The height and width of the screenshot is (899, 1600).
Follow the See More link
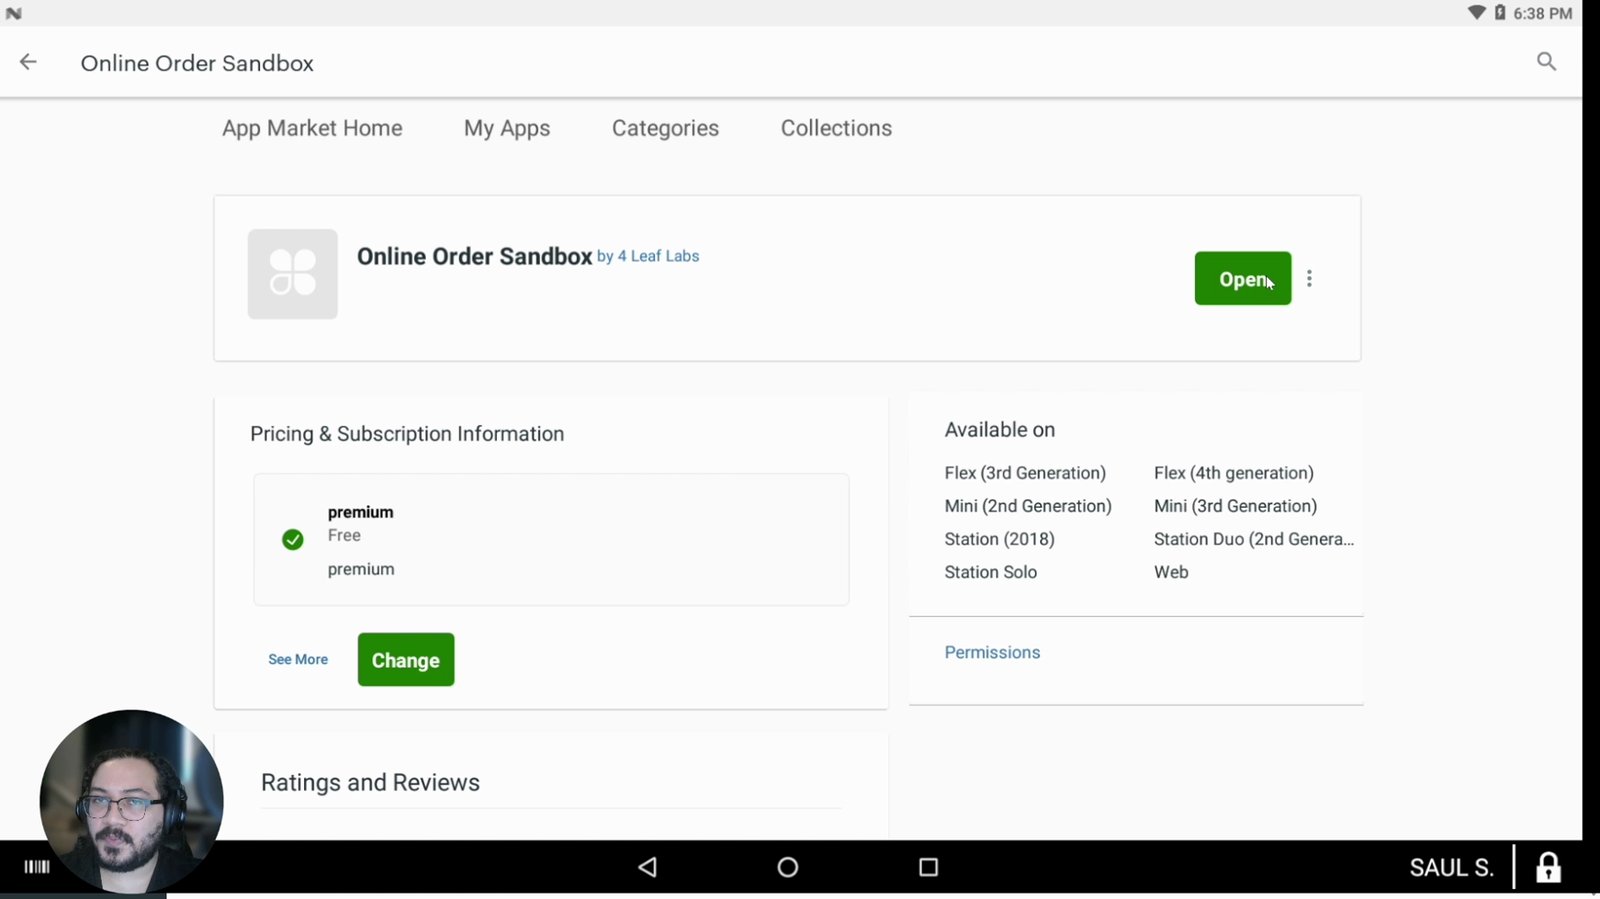(298, 660)
